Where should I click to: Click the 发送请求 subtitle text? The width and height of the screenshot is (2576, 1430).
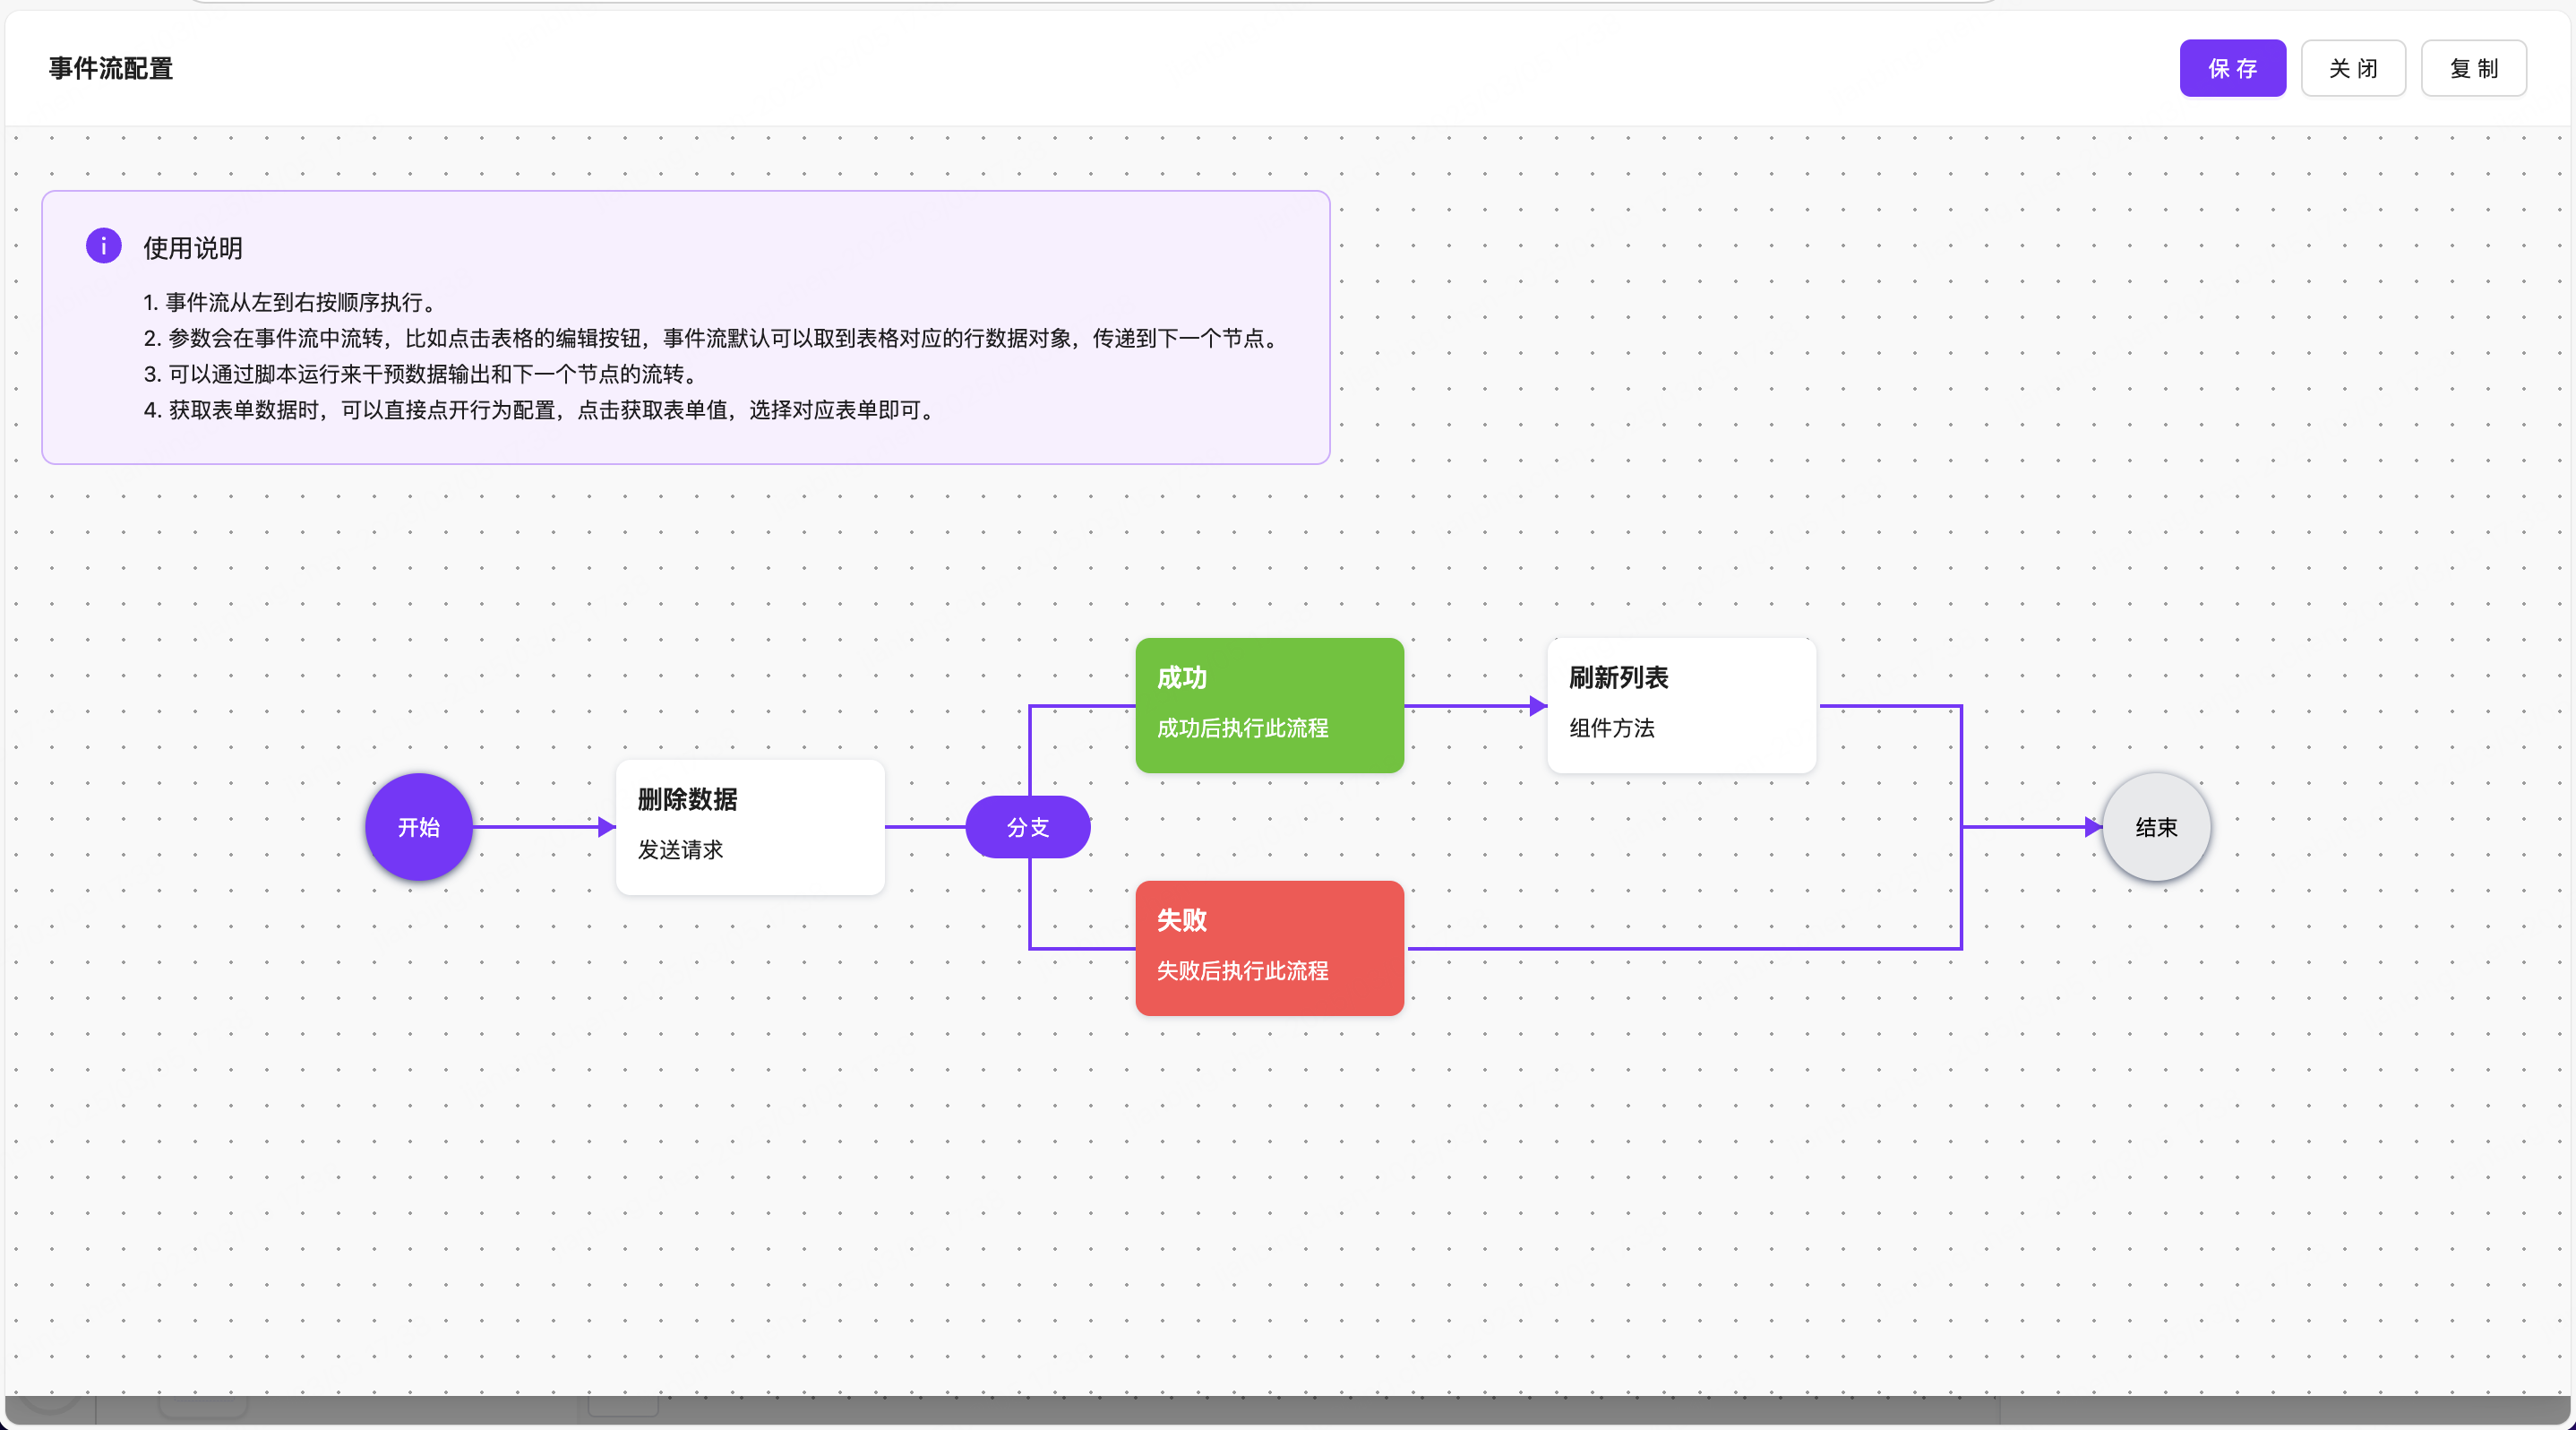click(681, 850)
